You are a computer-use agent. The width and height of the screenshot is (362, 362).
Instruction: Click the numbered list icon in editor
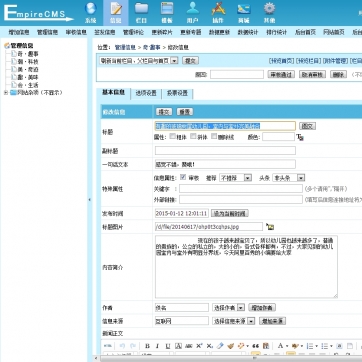pos(309,346)
